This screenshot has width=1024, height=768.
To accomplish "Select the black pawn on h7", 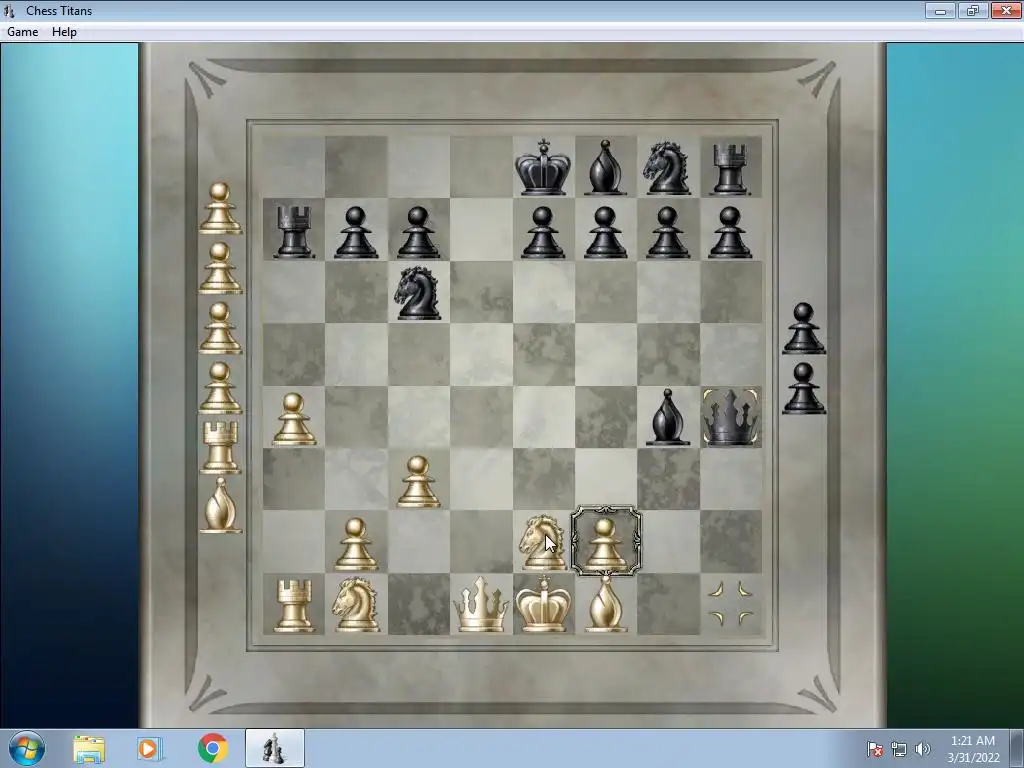I will click(730, 232).
